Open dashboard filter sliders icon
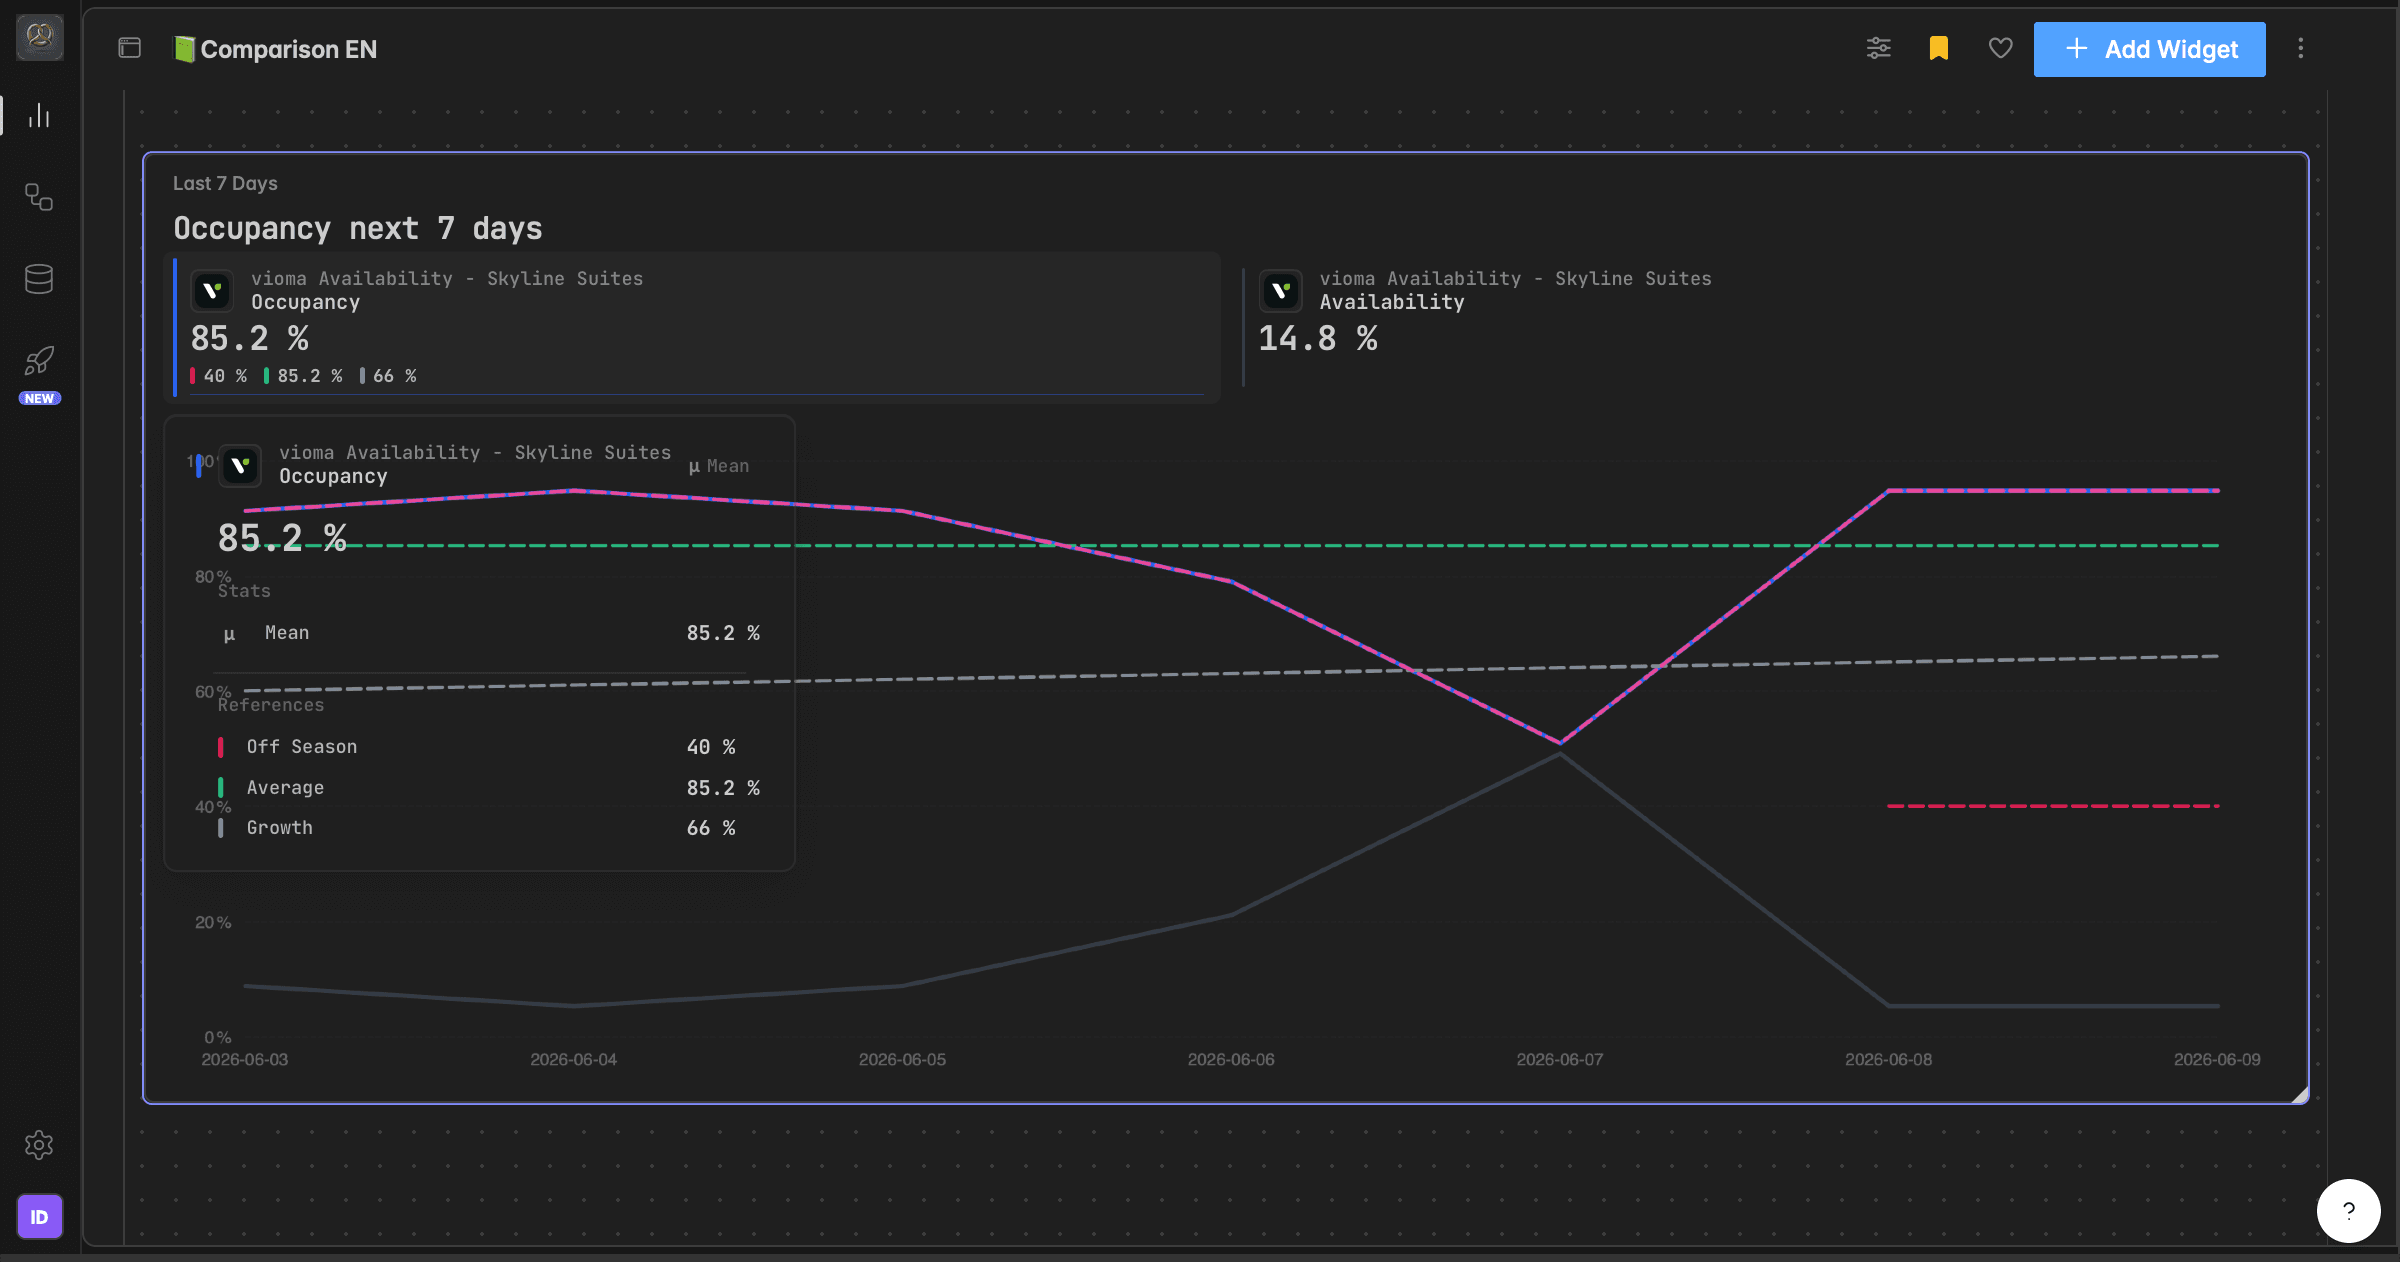This screenshot has height=1262, width=2400. (1879, 48)
